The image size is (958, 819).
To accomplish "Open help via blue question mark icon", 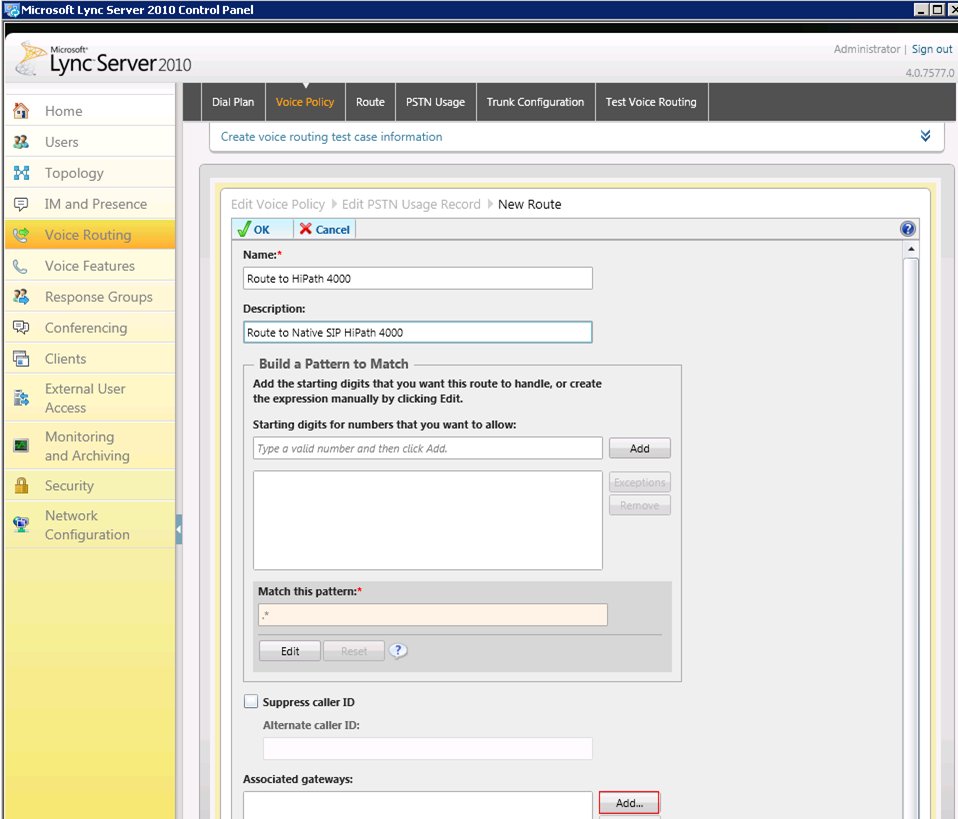I will [x=907, y=229].
